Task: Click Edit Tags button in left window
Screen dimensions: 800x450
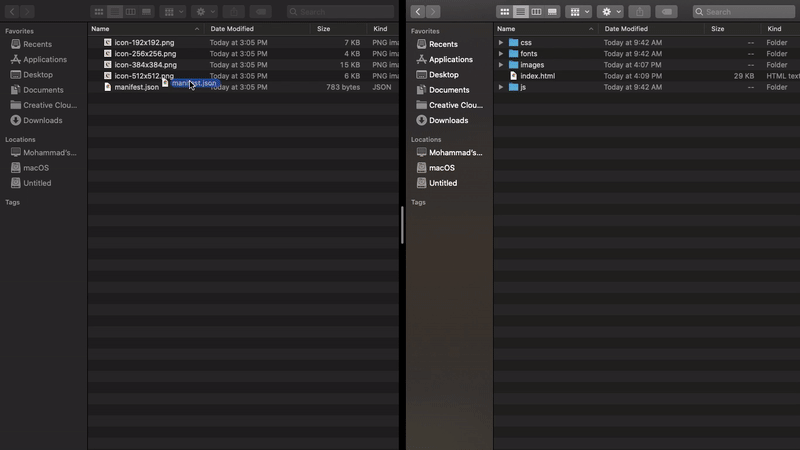Action: [261, 12]
